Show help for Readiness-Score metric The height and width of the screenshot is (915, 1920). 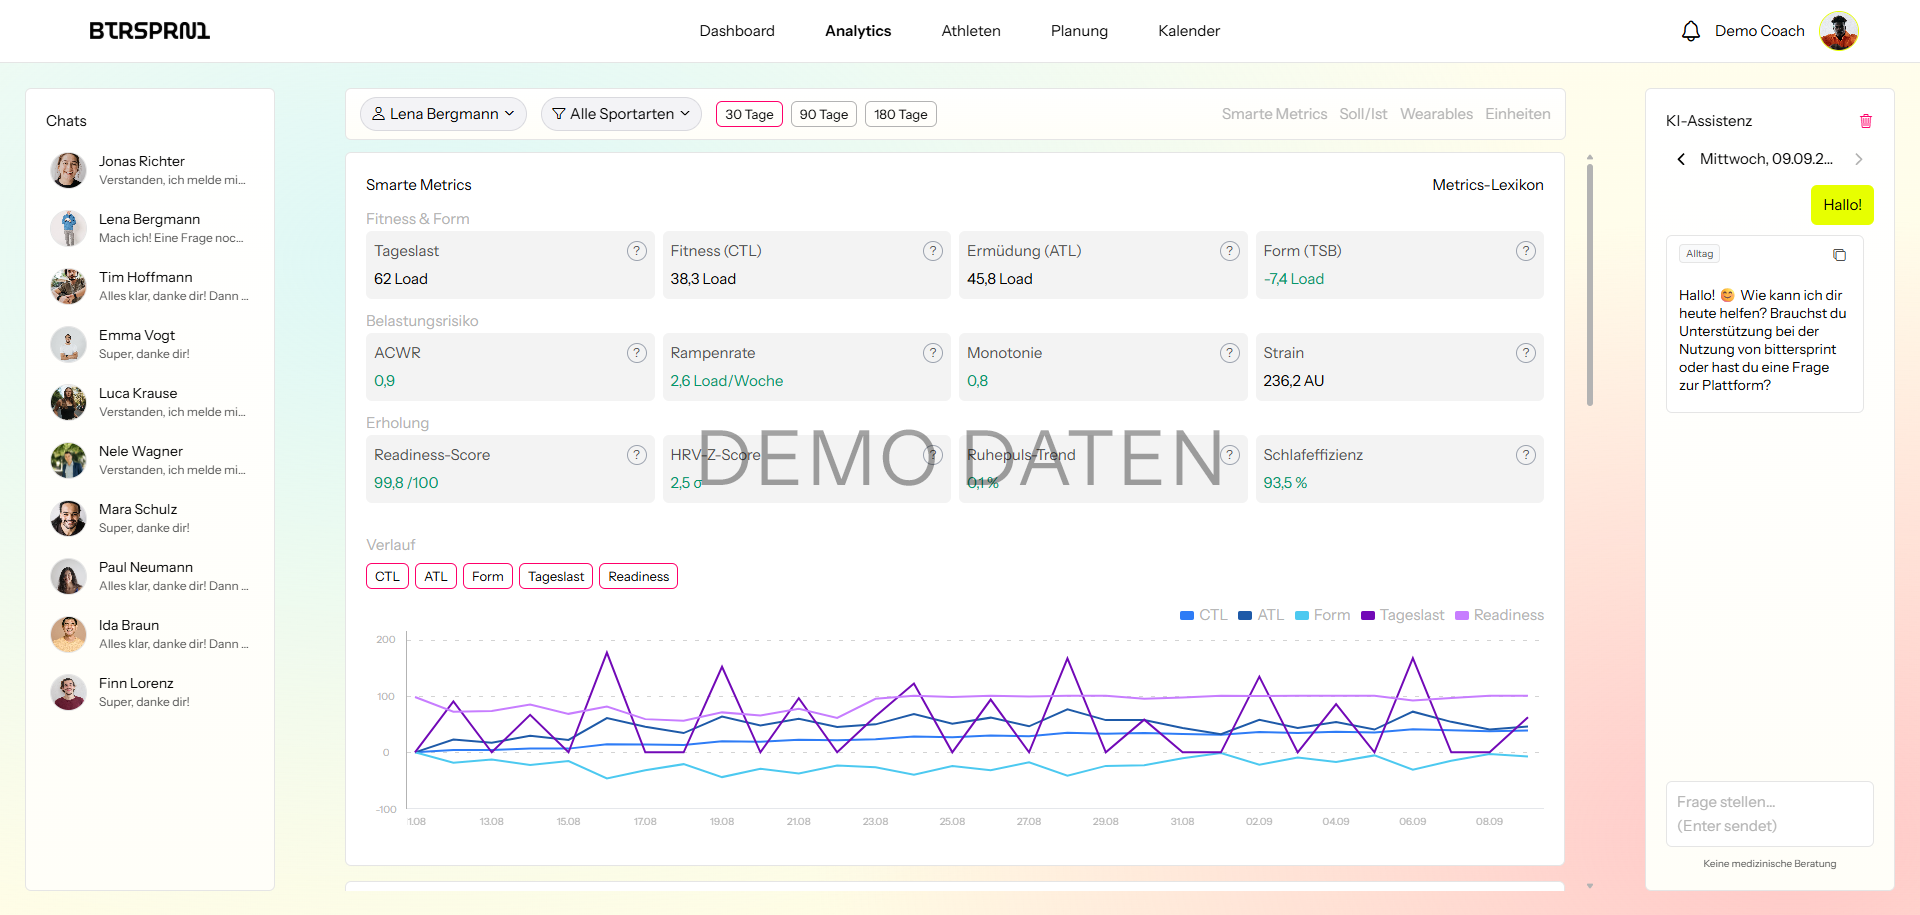[637, 455]
